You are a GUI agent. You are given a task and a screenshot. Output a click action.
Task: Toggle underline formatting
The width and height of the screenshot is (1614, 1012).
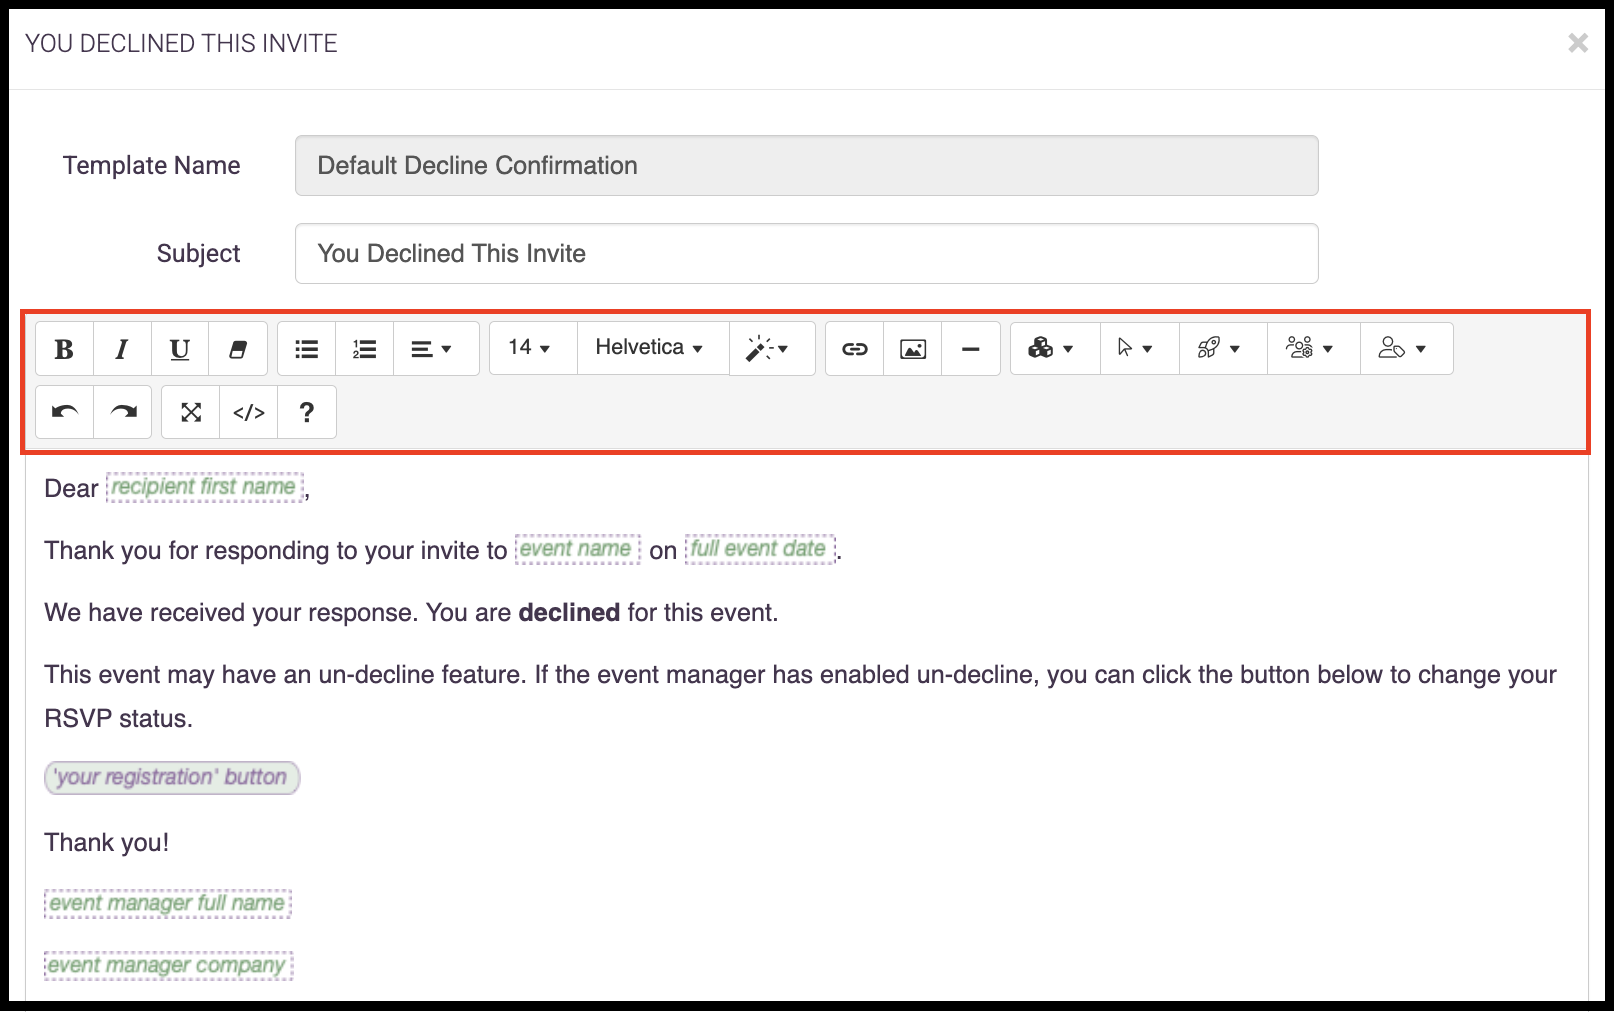(180, 349)
